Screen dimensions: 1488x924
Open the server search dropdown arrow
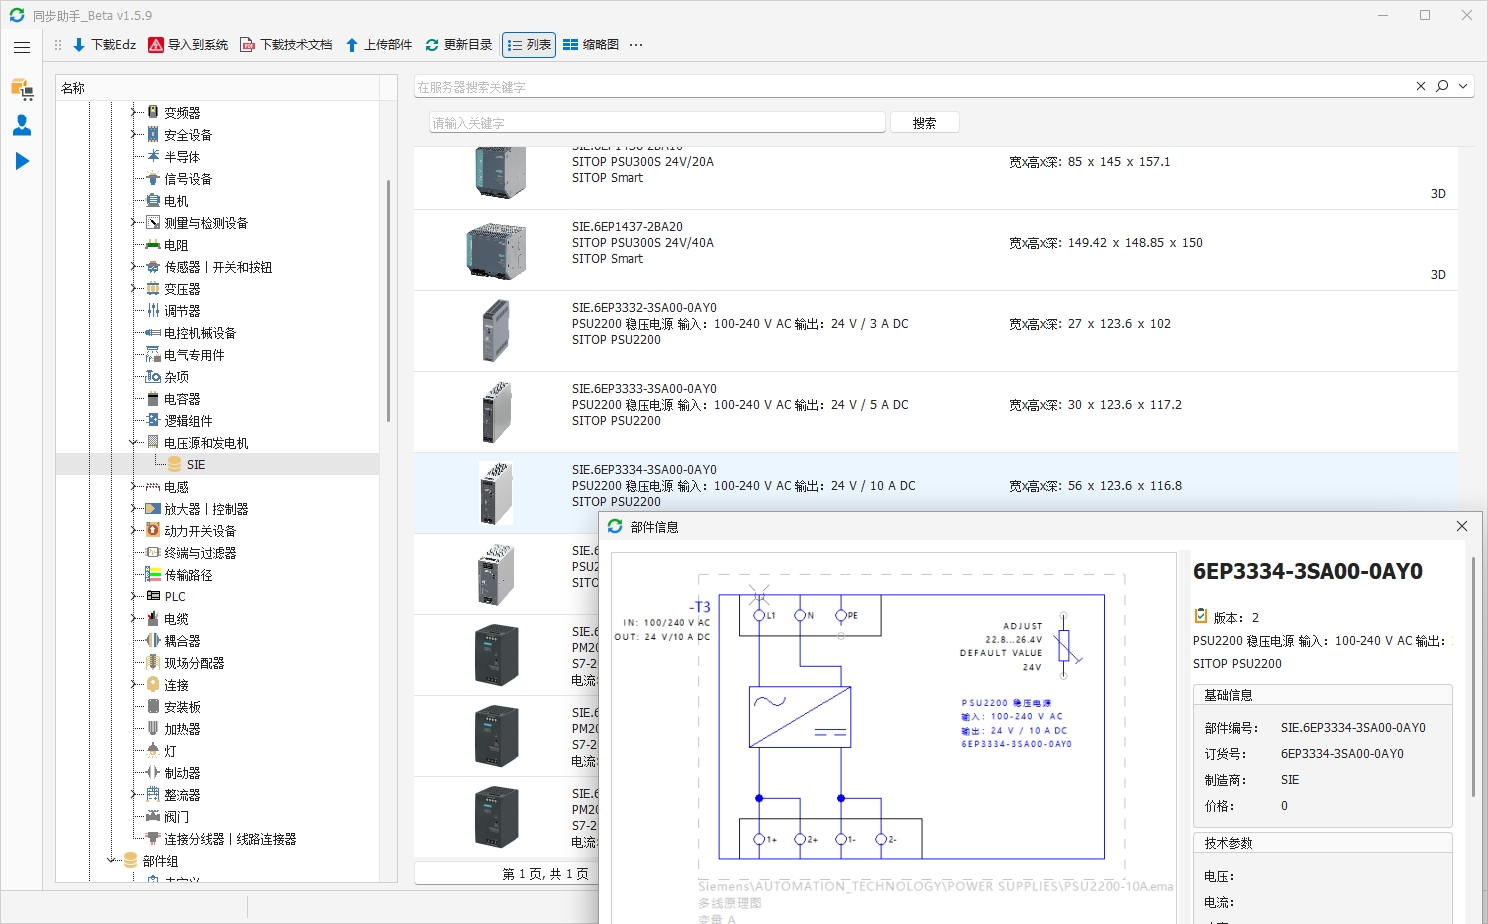(1463, 86)
